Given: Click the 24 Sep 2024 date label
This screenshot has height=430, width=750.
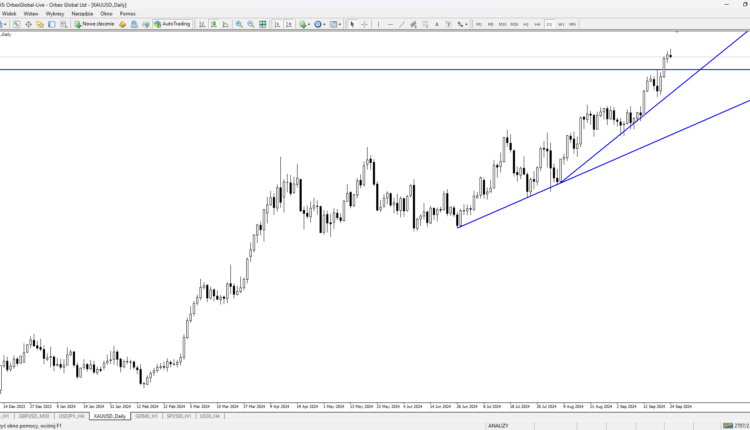Looking at the screenshot, I should click(x=681, y=407).
